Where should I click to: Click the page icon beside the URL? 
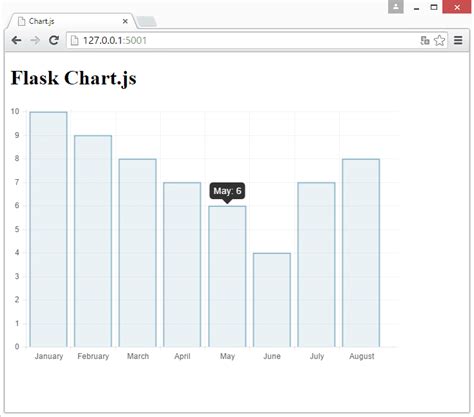click(x=75, y=41)
